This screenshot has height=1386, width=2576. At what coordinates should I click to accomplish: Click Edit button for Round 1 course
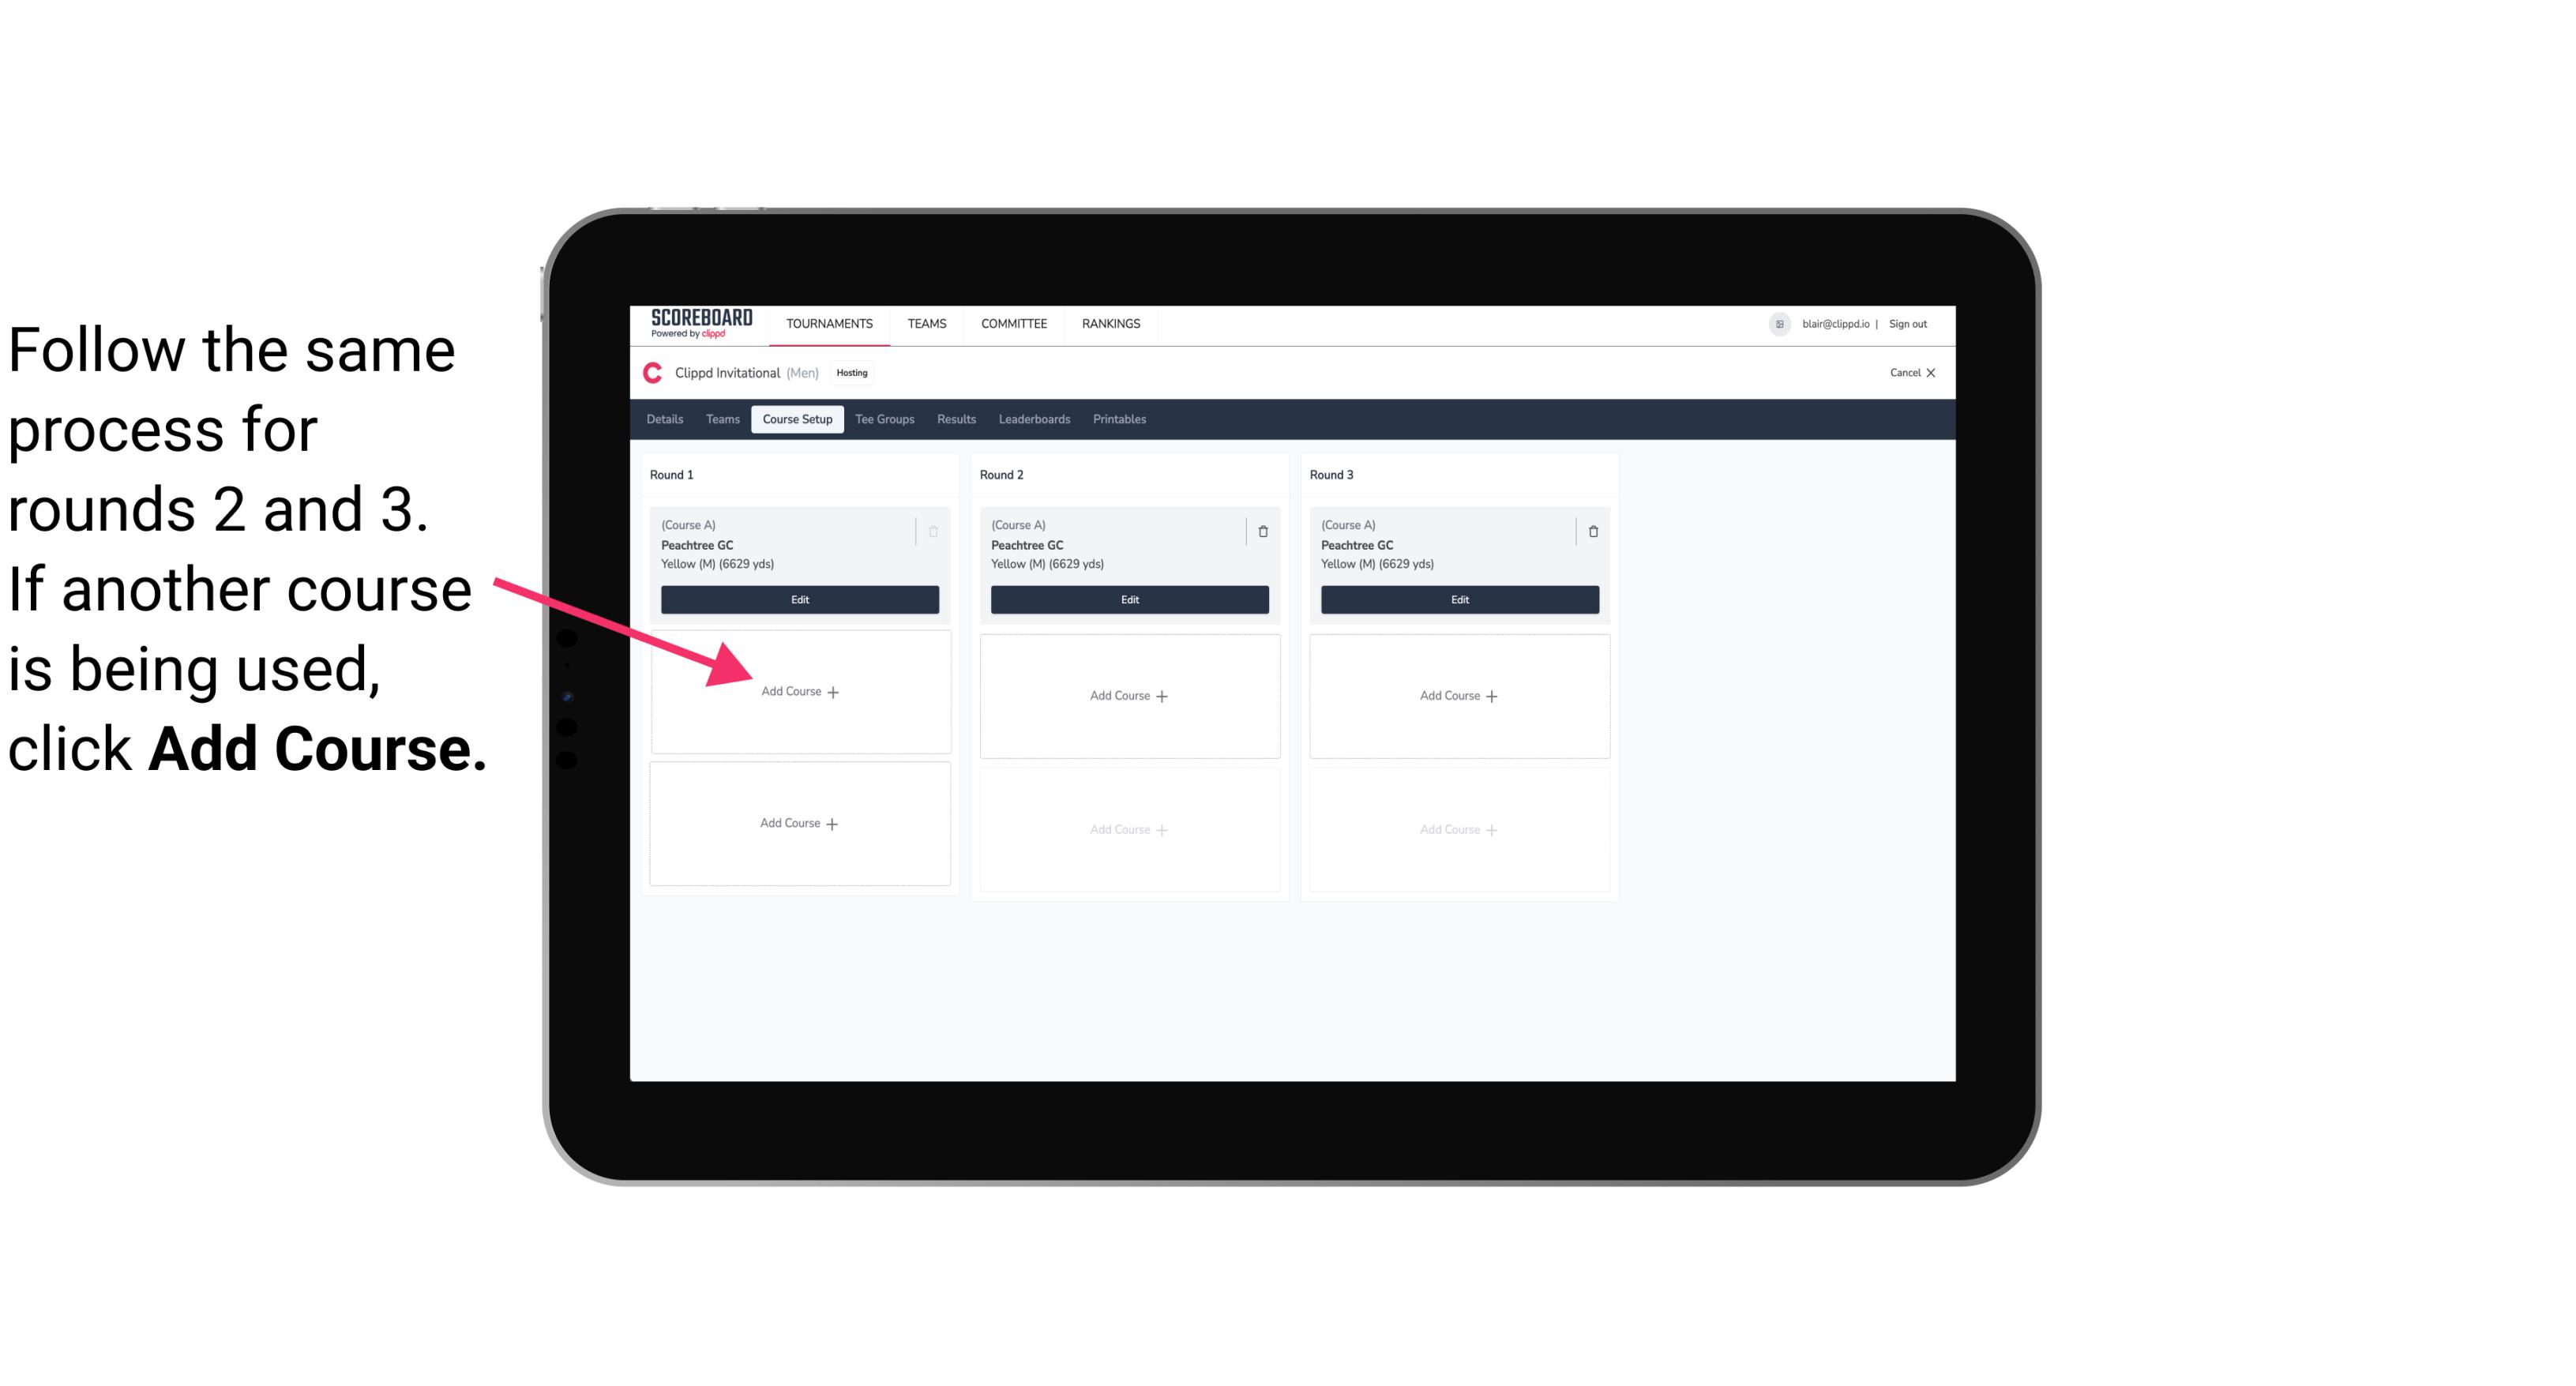(x=797, y=599)
